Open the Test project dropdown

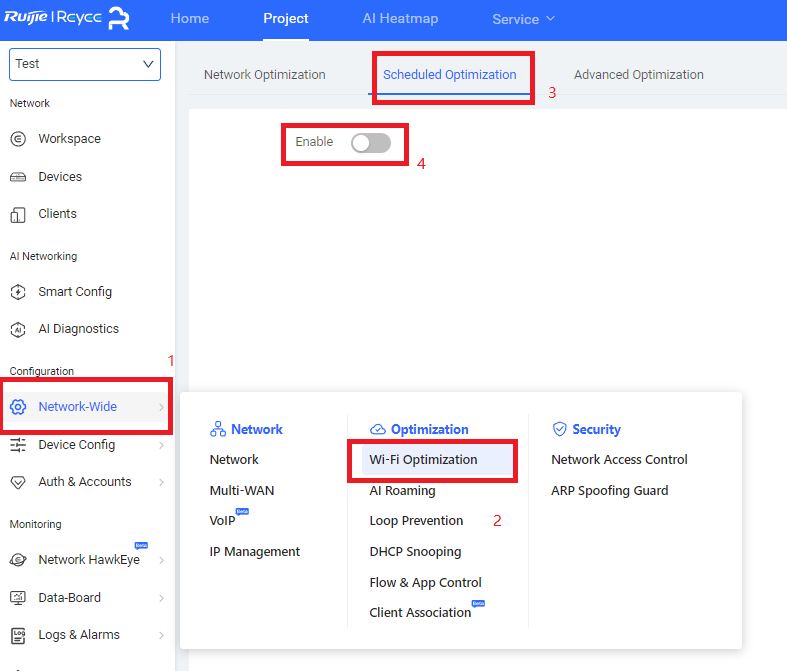[84, 64]
